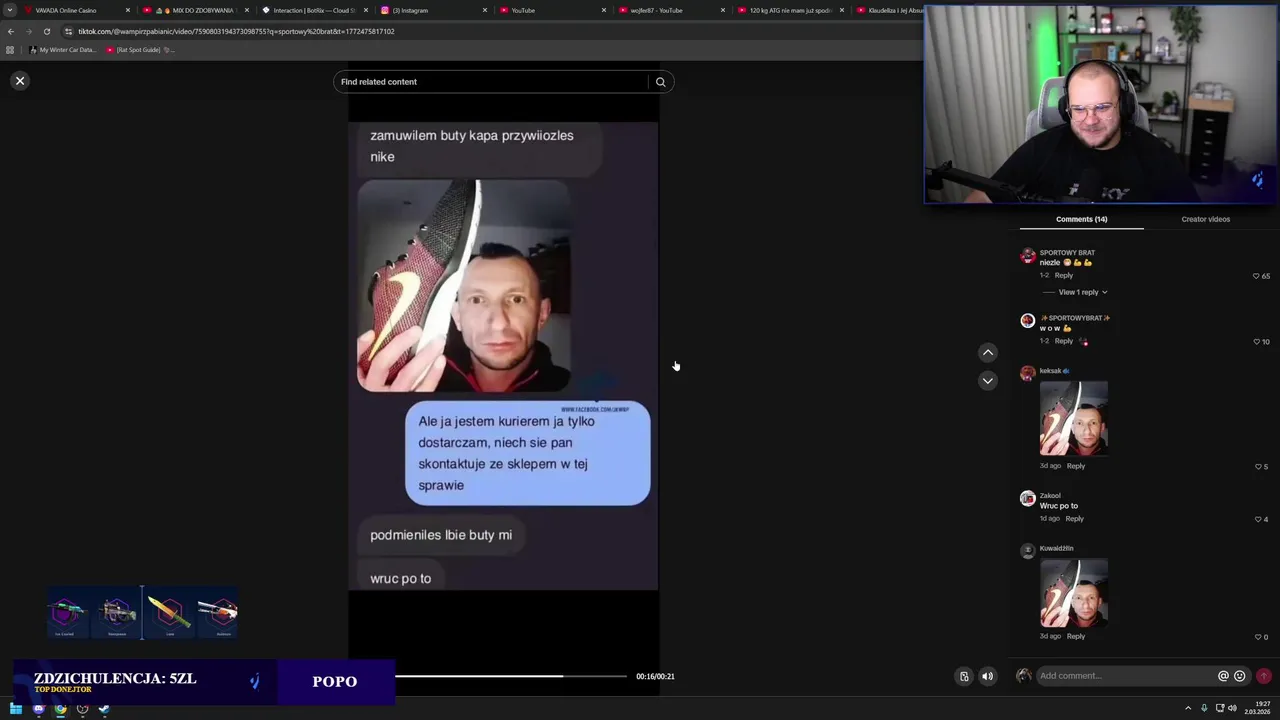The image size is (1280, 720).
Task: Toggle the video mute speaker button
Action: (988, 676)
